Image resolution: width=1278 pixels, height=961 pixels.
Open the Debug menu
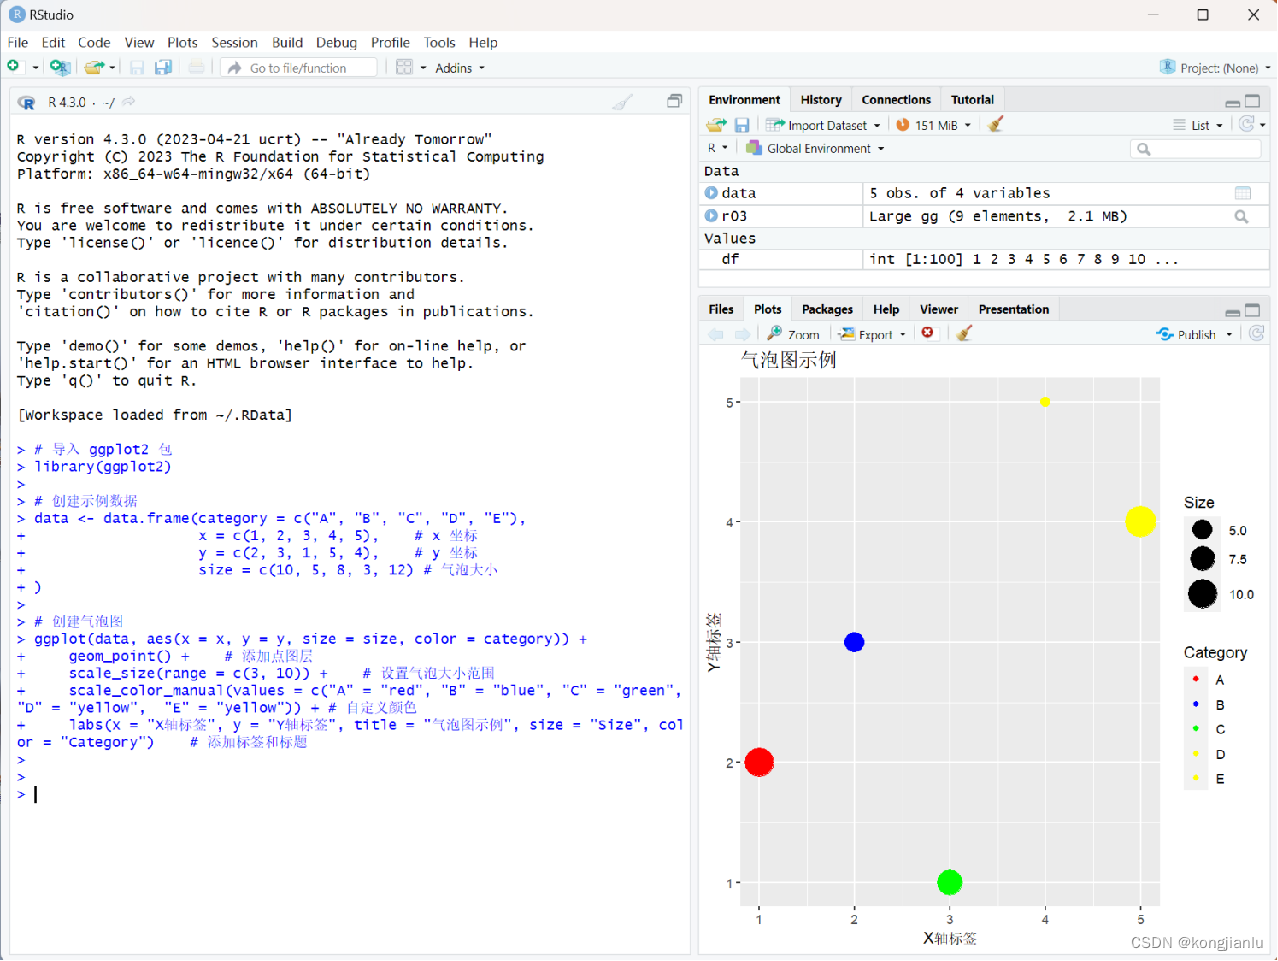(x=336, y=42)
